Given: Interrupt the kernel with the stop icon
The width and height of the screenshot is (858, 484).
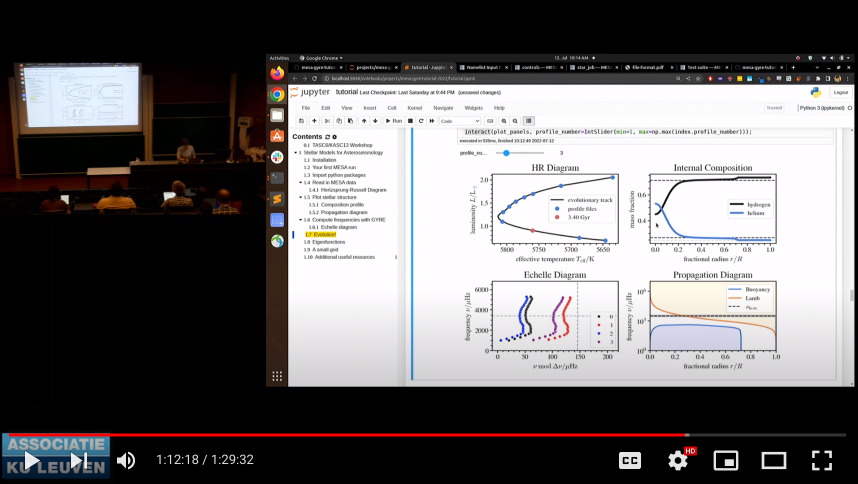Looking at the screenshot, I should (410, 121).
